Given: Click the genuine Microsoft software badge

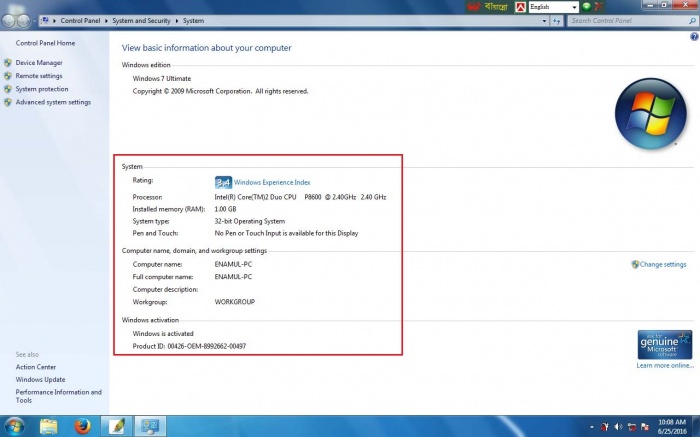Looking at the screenshot, I should [665, 345].
